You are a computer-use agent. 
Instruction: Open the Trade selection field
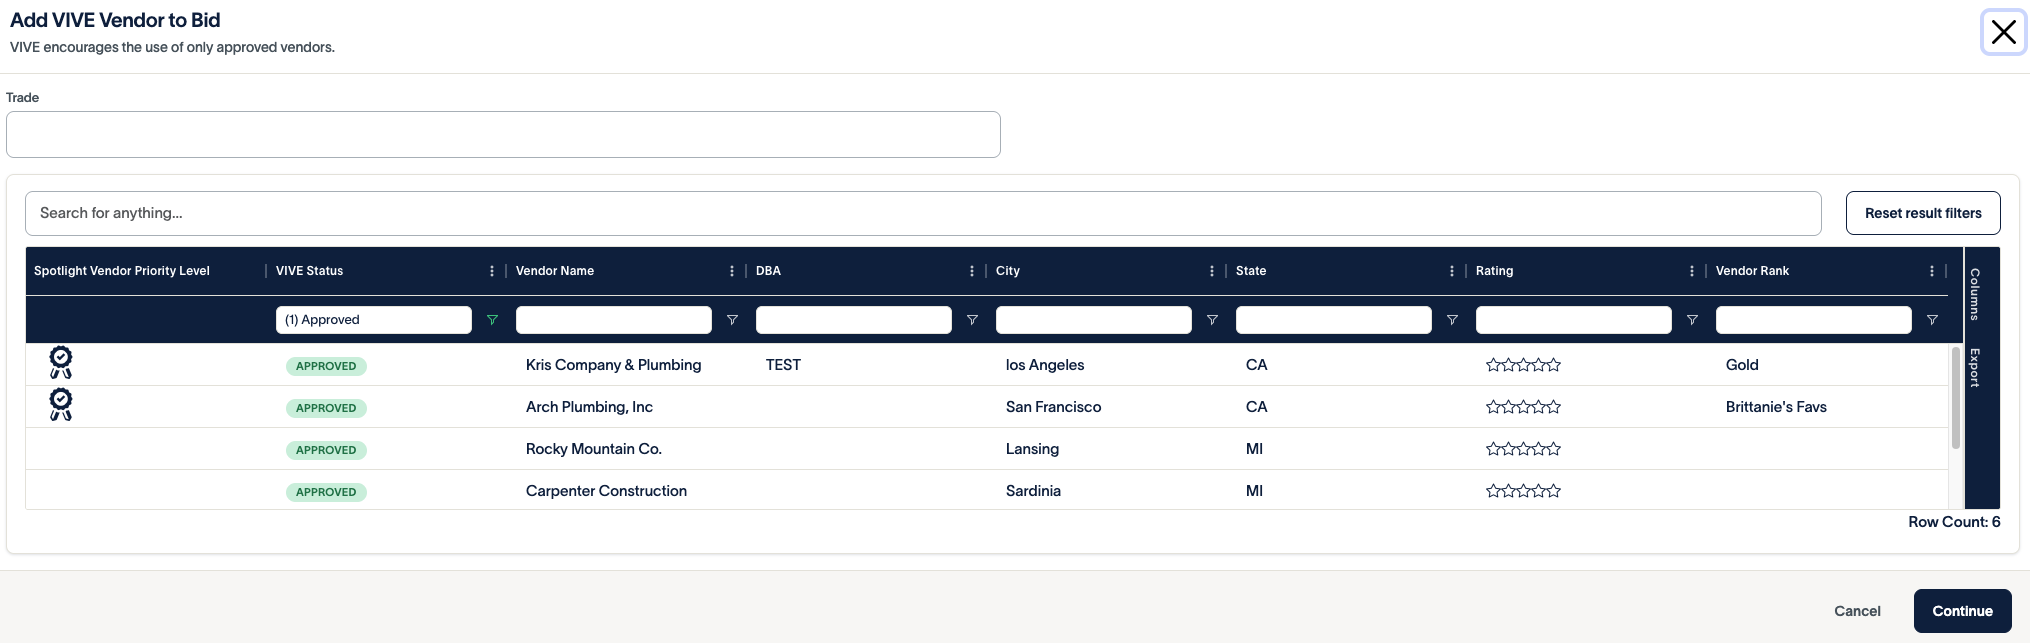click(x=503, y=134)
